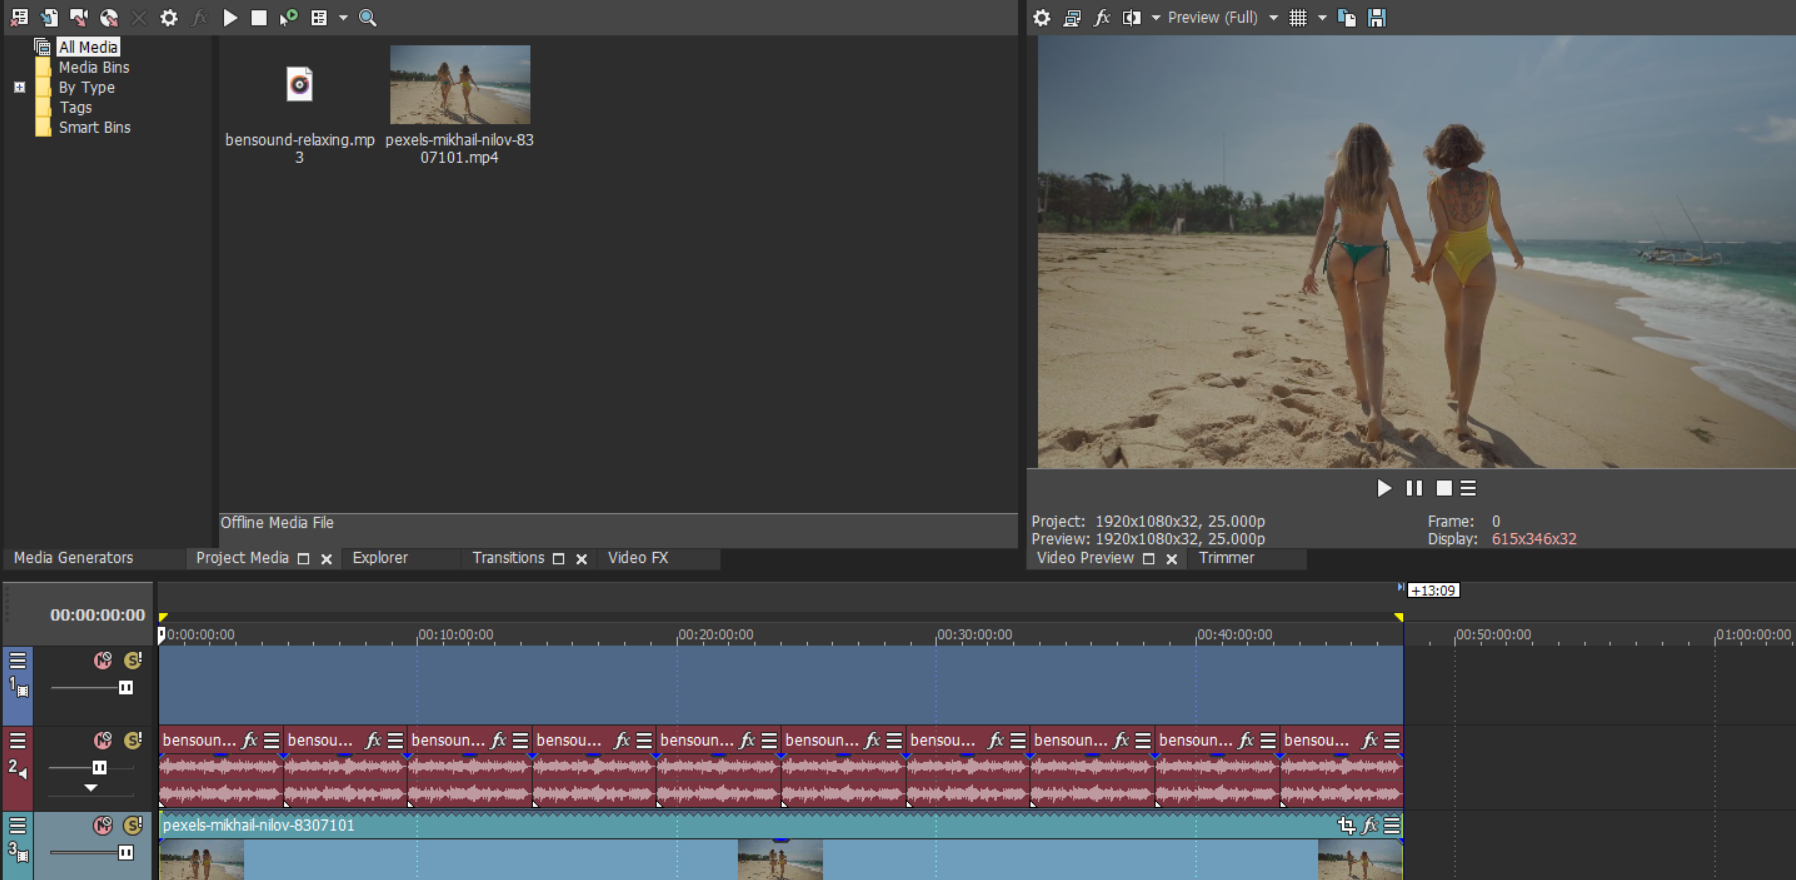
Task: Switch to the Transitions tab
Action: [x=508, y=558]
